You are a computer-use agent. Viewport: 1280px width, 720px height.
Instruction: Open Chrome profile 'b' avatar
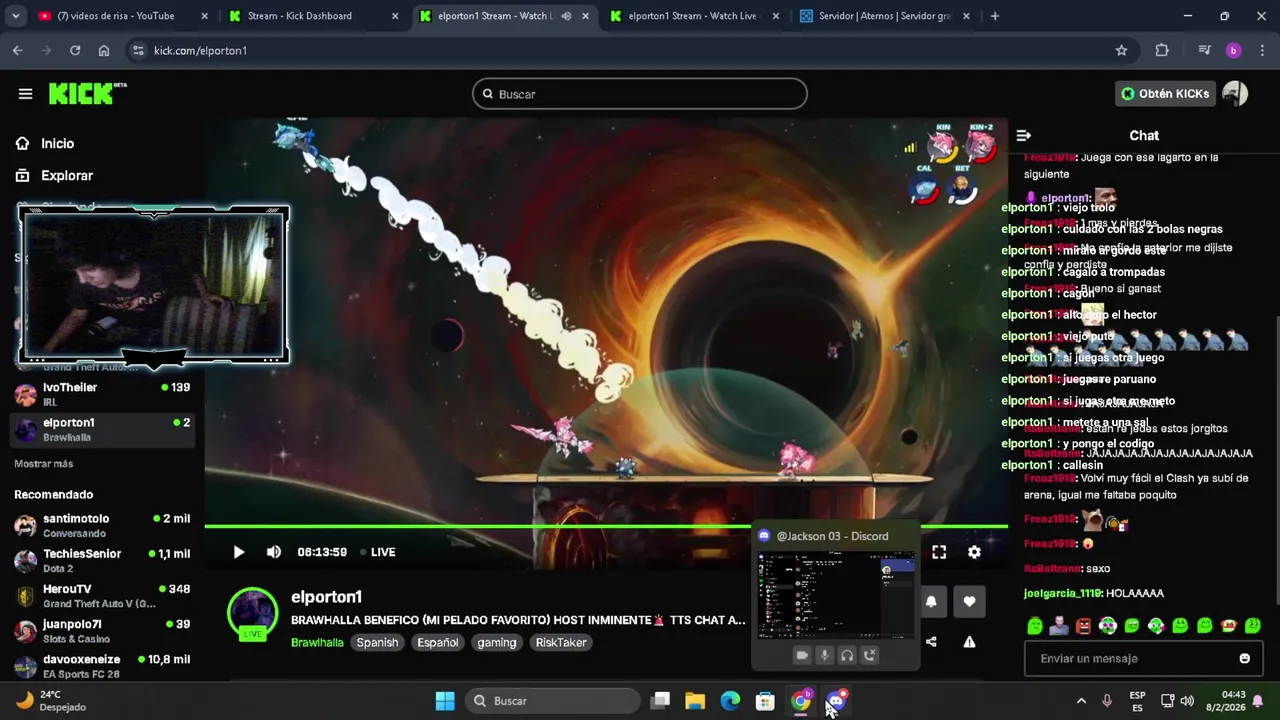click(1233, 50)
